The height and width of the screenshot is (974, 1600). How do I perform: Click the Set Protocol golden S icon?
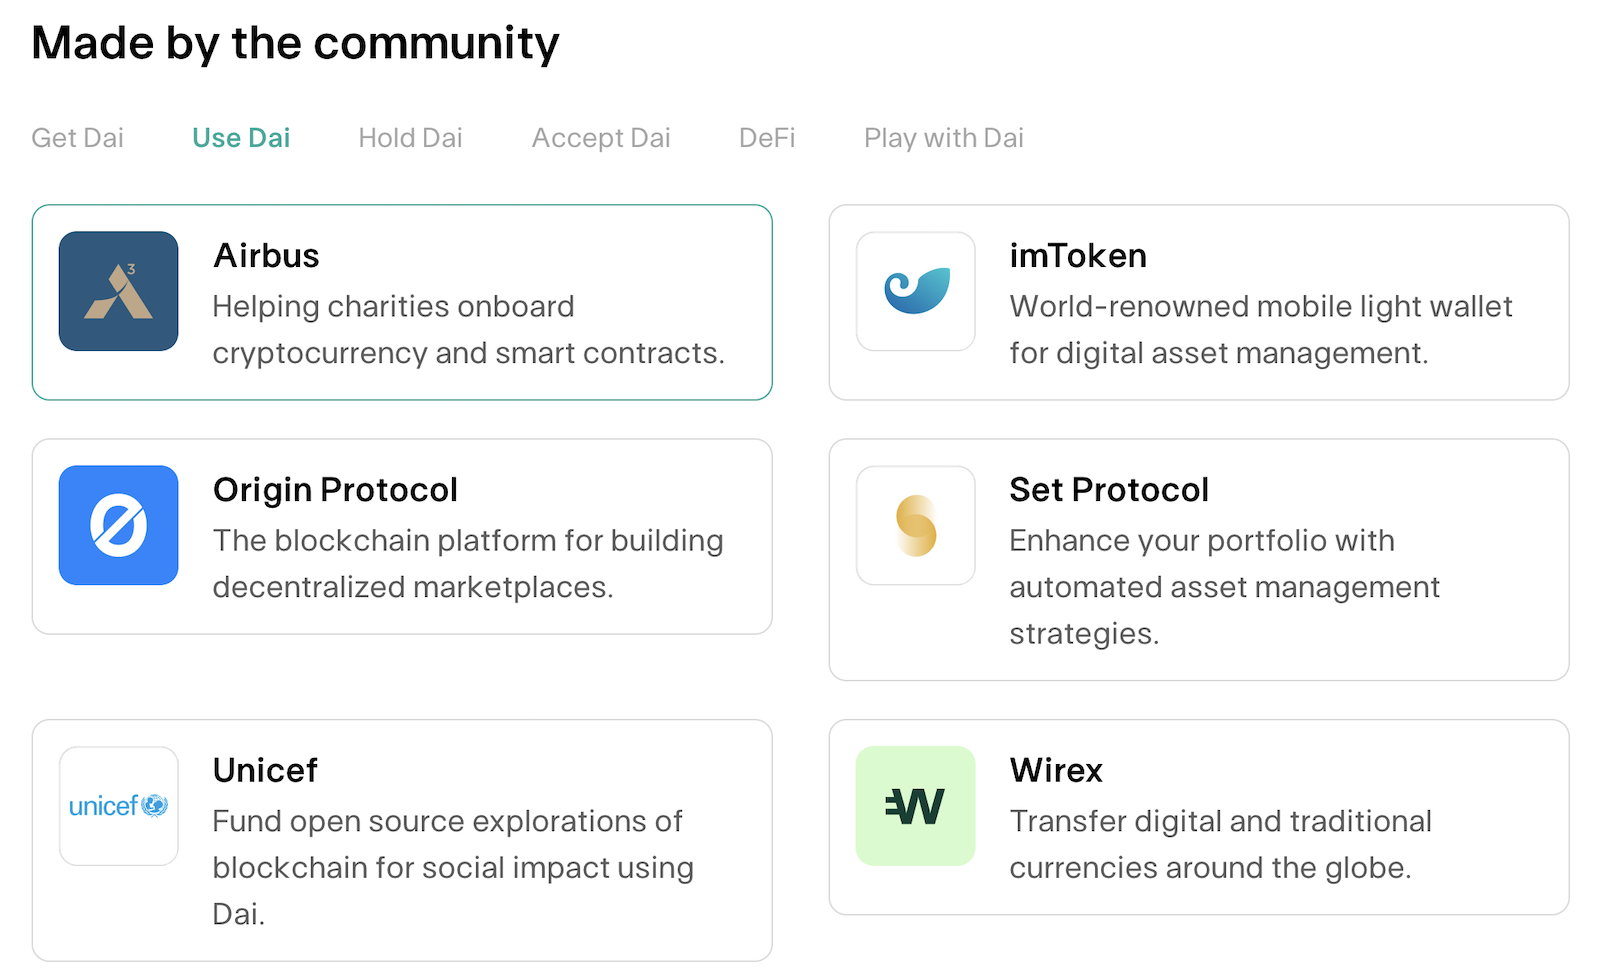[915, 525]
